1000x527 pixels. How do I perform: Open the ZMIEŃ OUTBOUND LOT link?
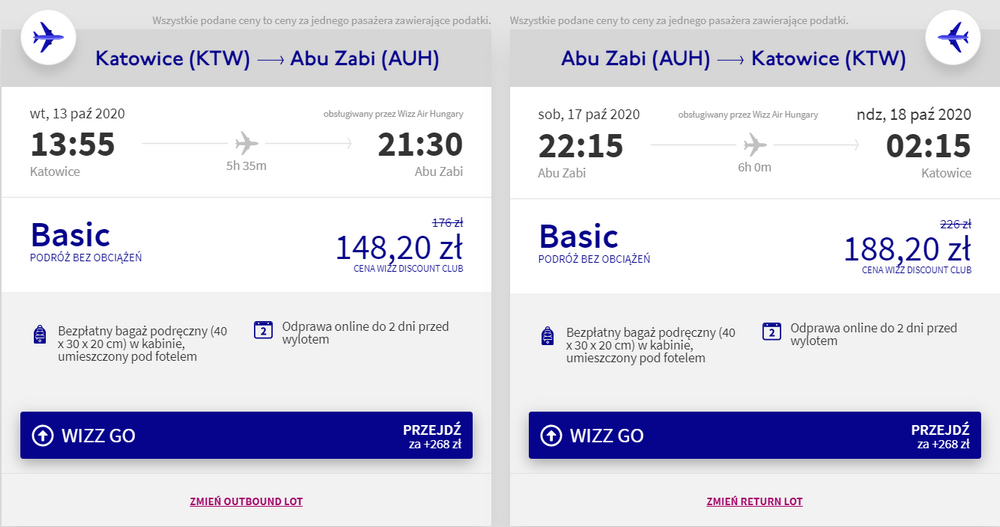tap(246, 501)
